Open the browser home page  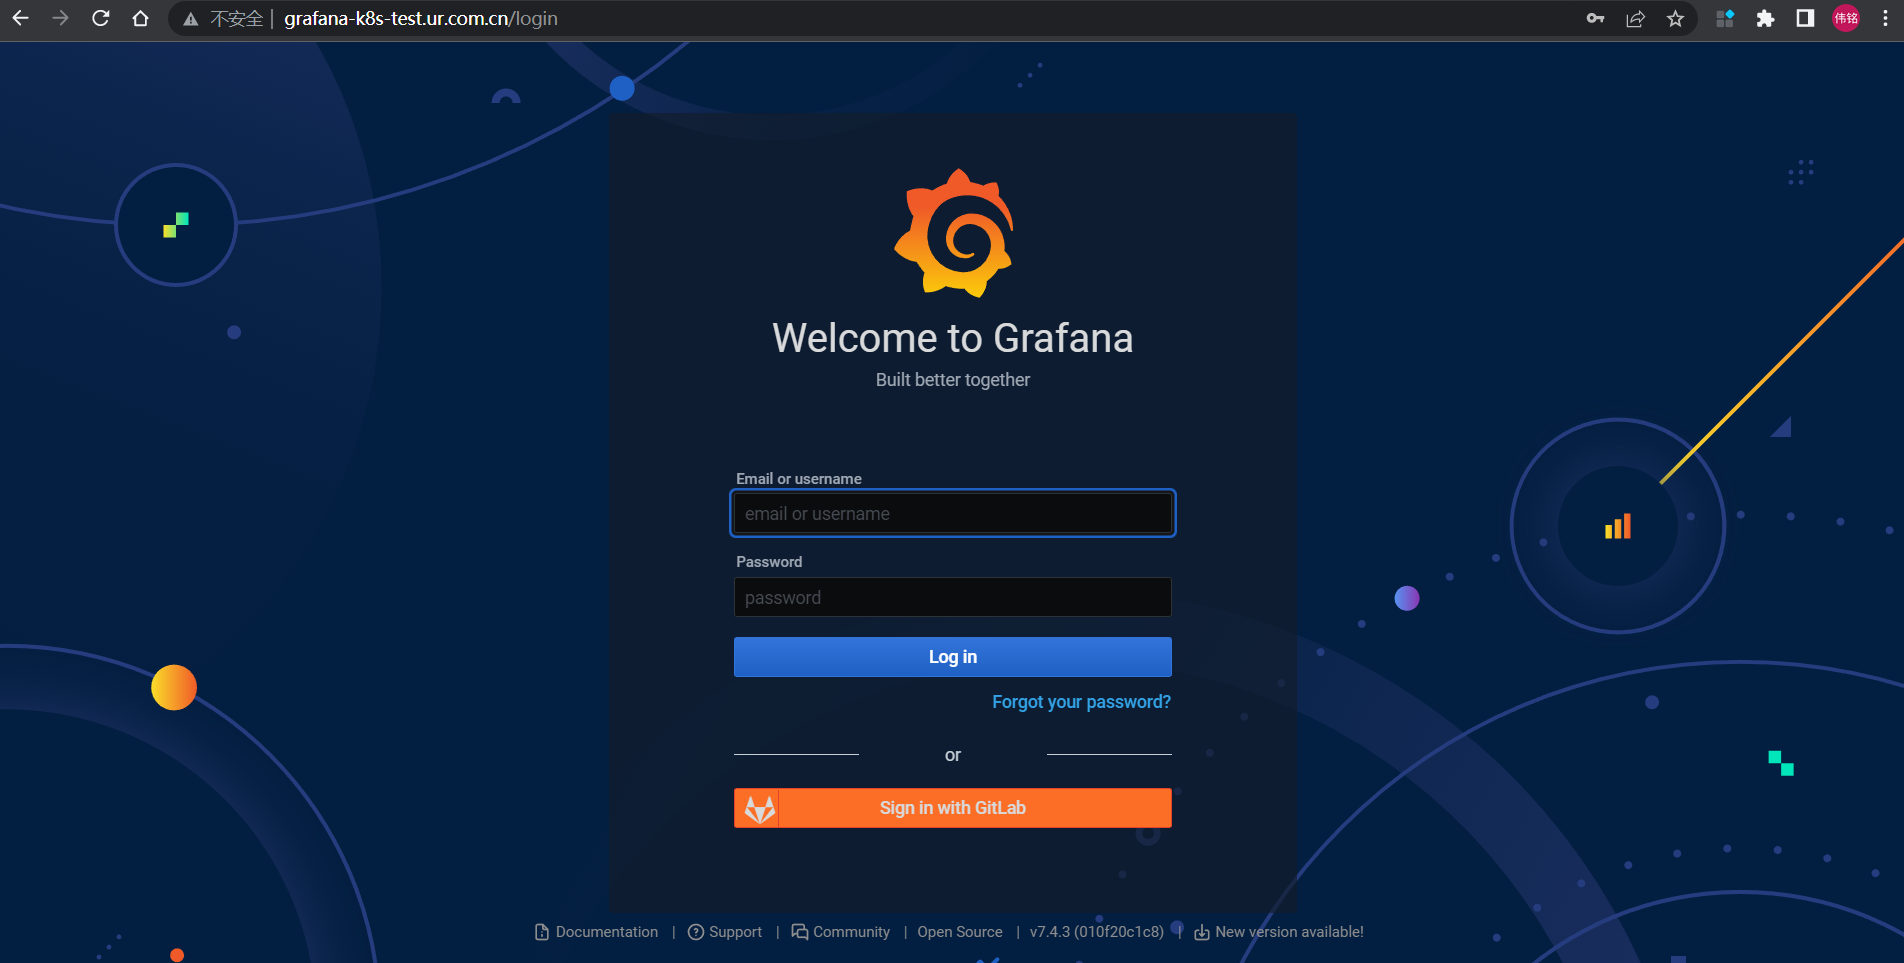[x=140, y=18]
